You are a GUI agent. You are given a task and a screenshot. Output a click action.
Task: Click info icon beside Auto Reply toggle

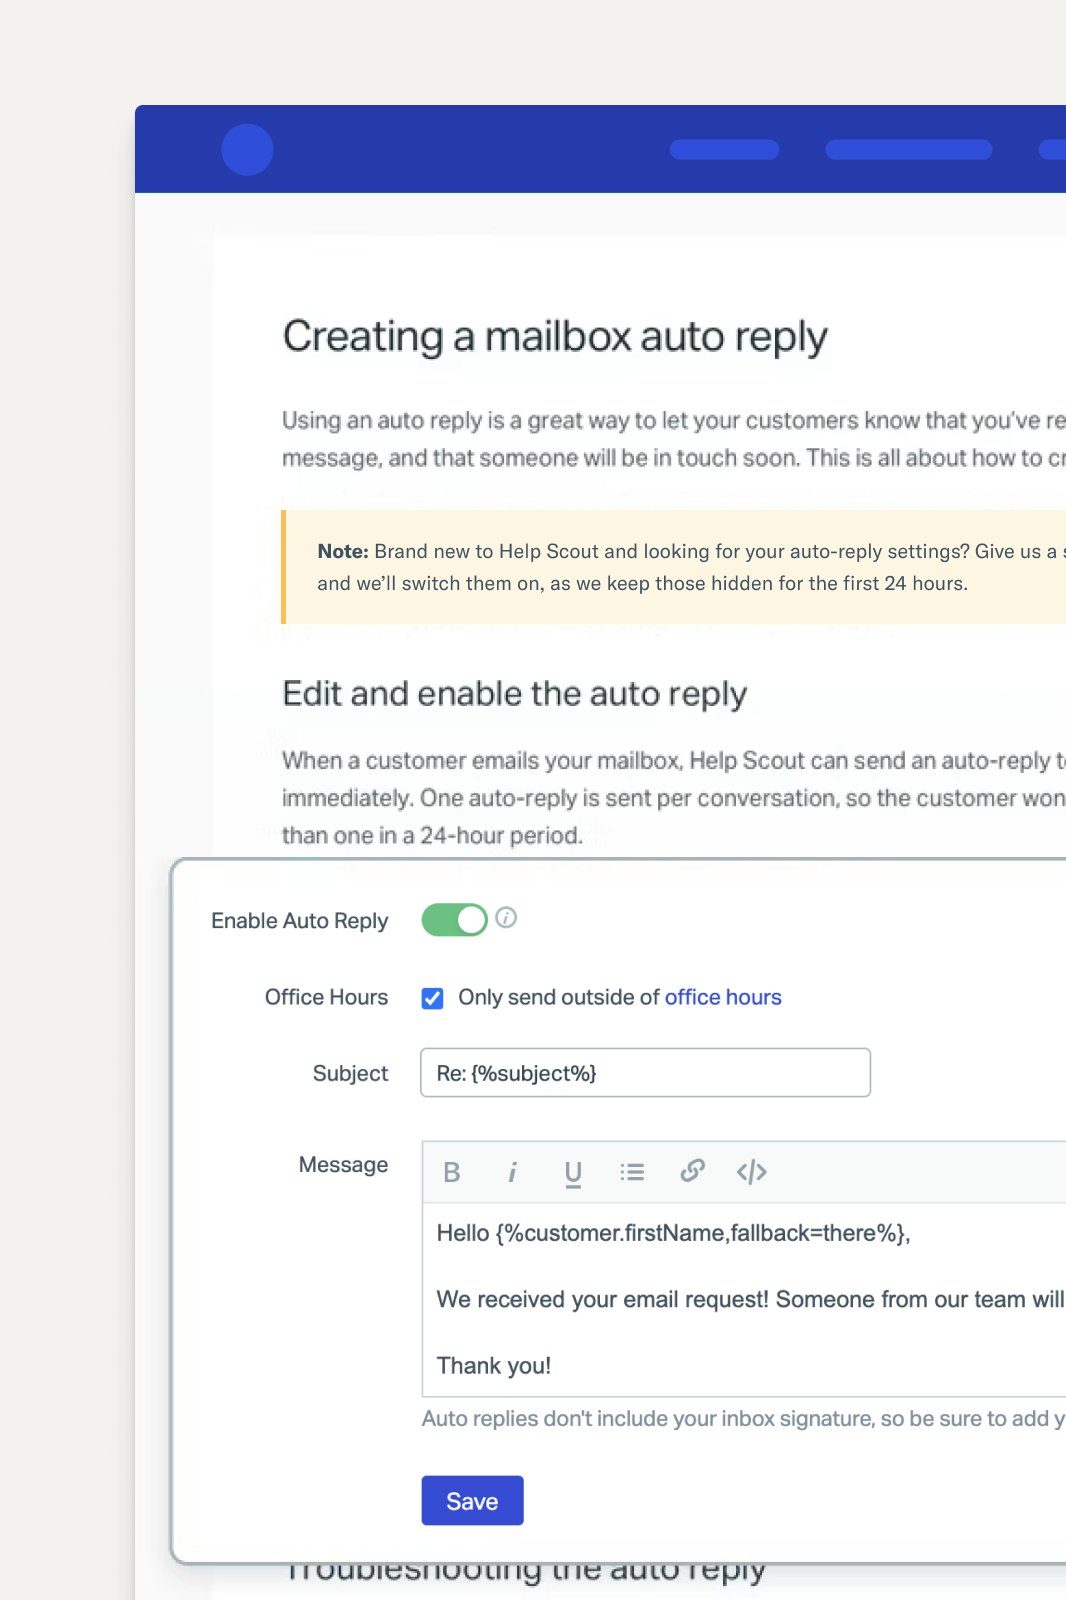click(x=506, y=918)
